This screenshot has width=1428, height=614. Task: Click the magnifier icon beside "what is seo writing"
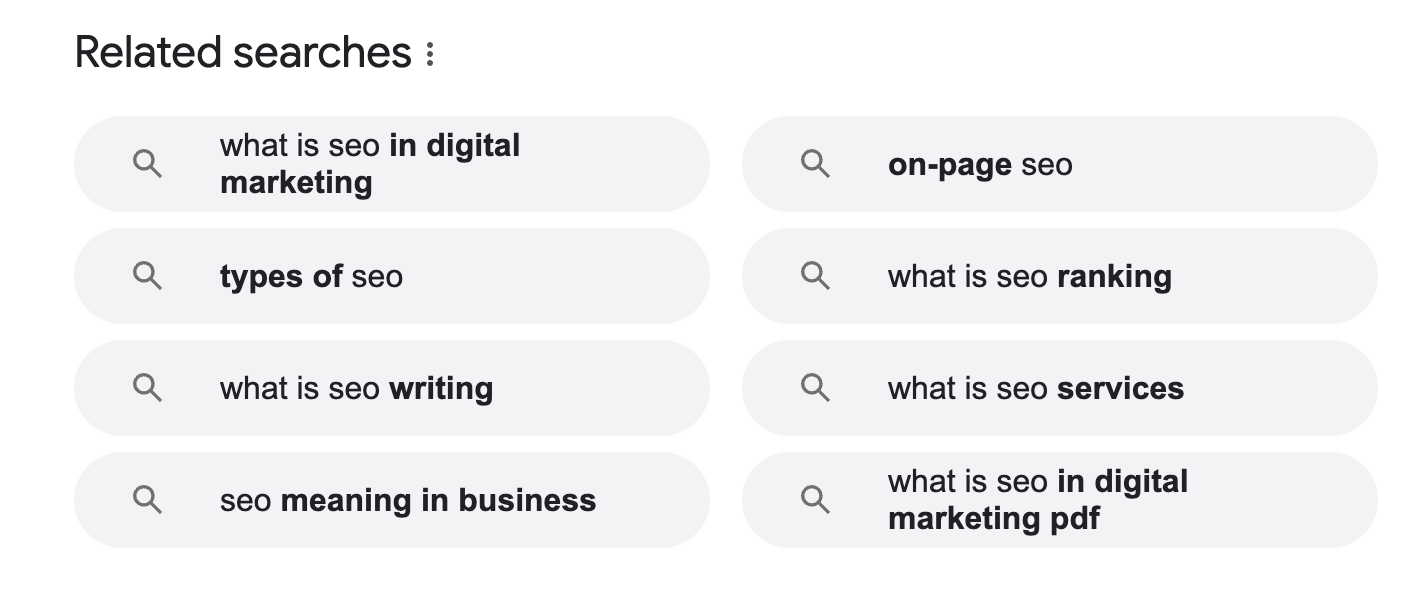click(147, 388)
